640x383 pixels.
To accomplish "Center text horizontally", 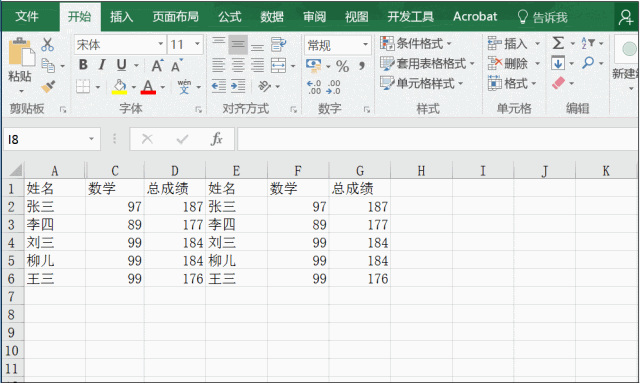I will [x=238, y=65].
